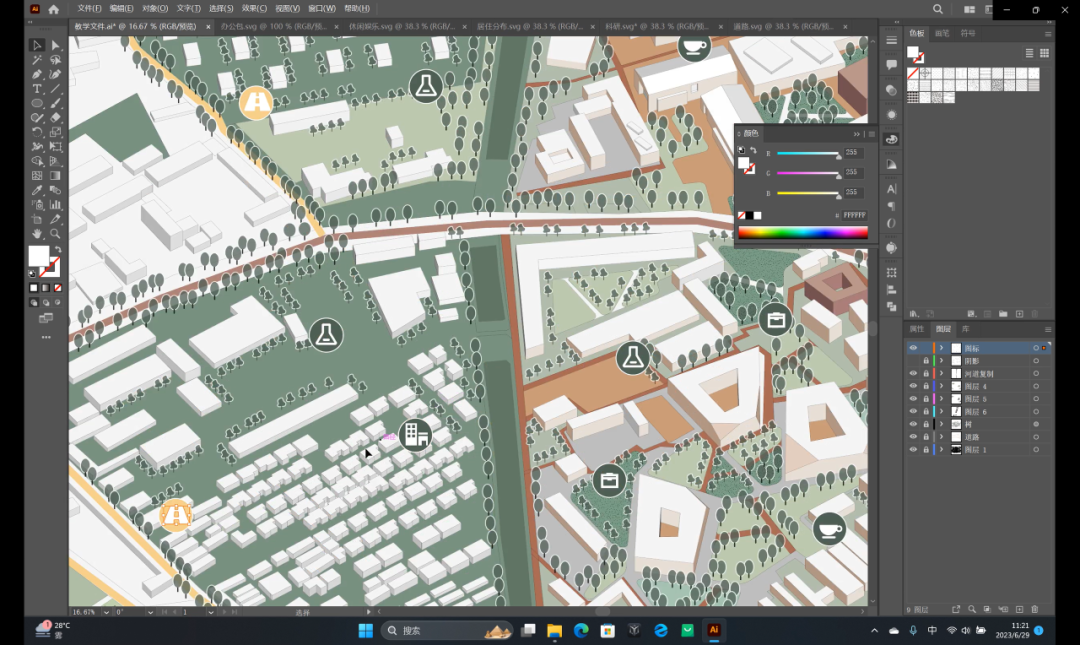Expand the 树 layer arrow

pos(942,424)
